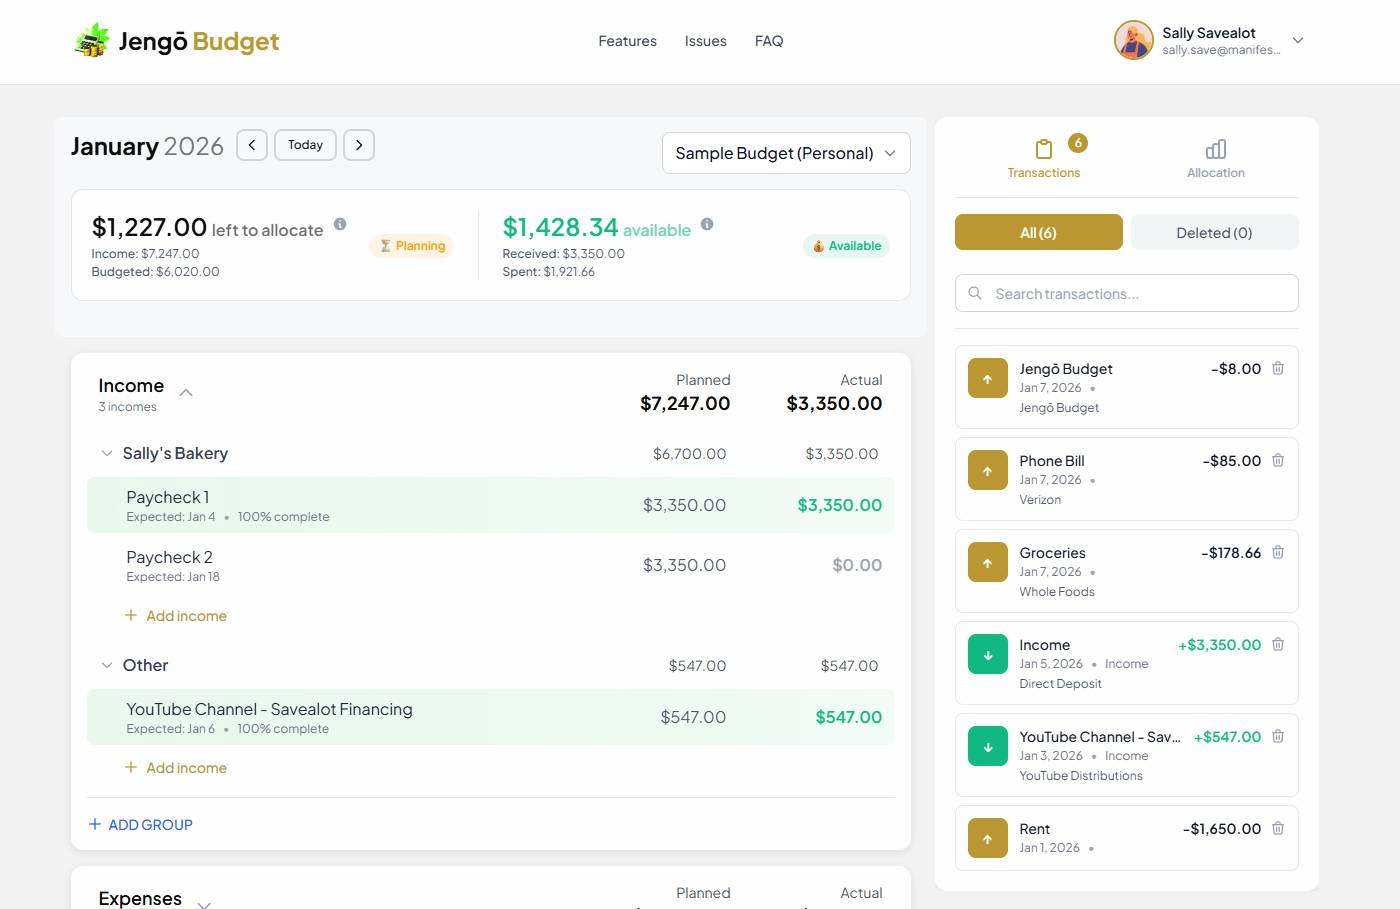Click the info icon next to left to allocate
The height and width of the screenshot is (909, 1400).
[340, 225]
